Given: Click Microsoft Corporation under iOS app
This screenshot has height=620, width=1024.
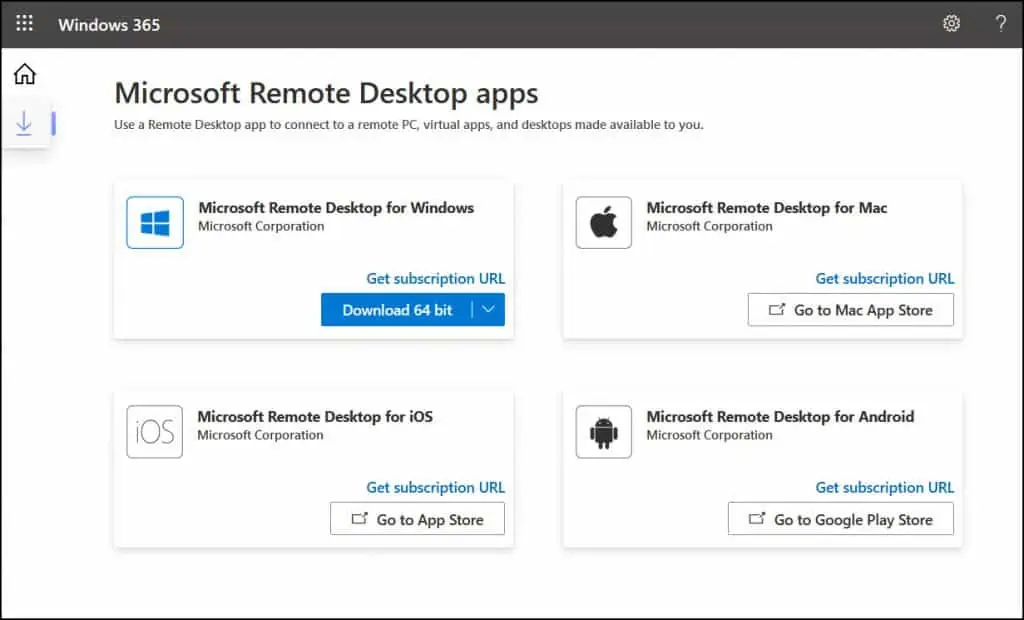Looking at the screenshot, I should click(260, 435).
